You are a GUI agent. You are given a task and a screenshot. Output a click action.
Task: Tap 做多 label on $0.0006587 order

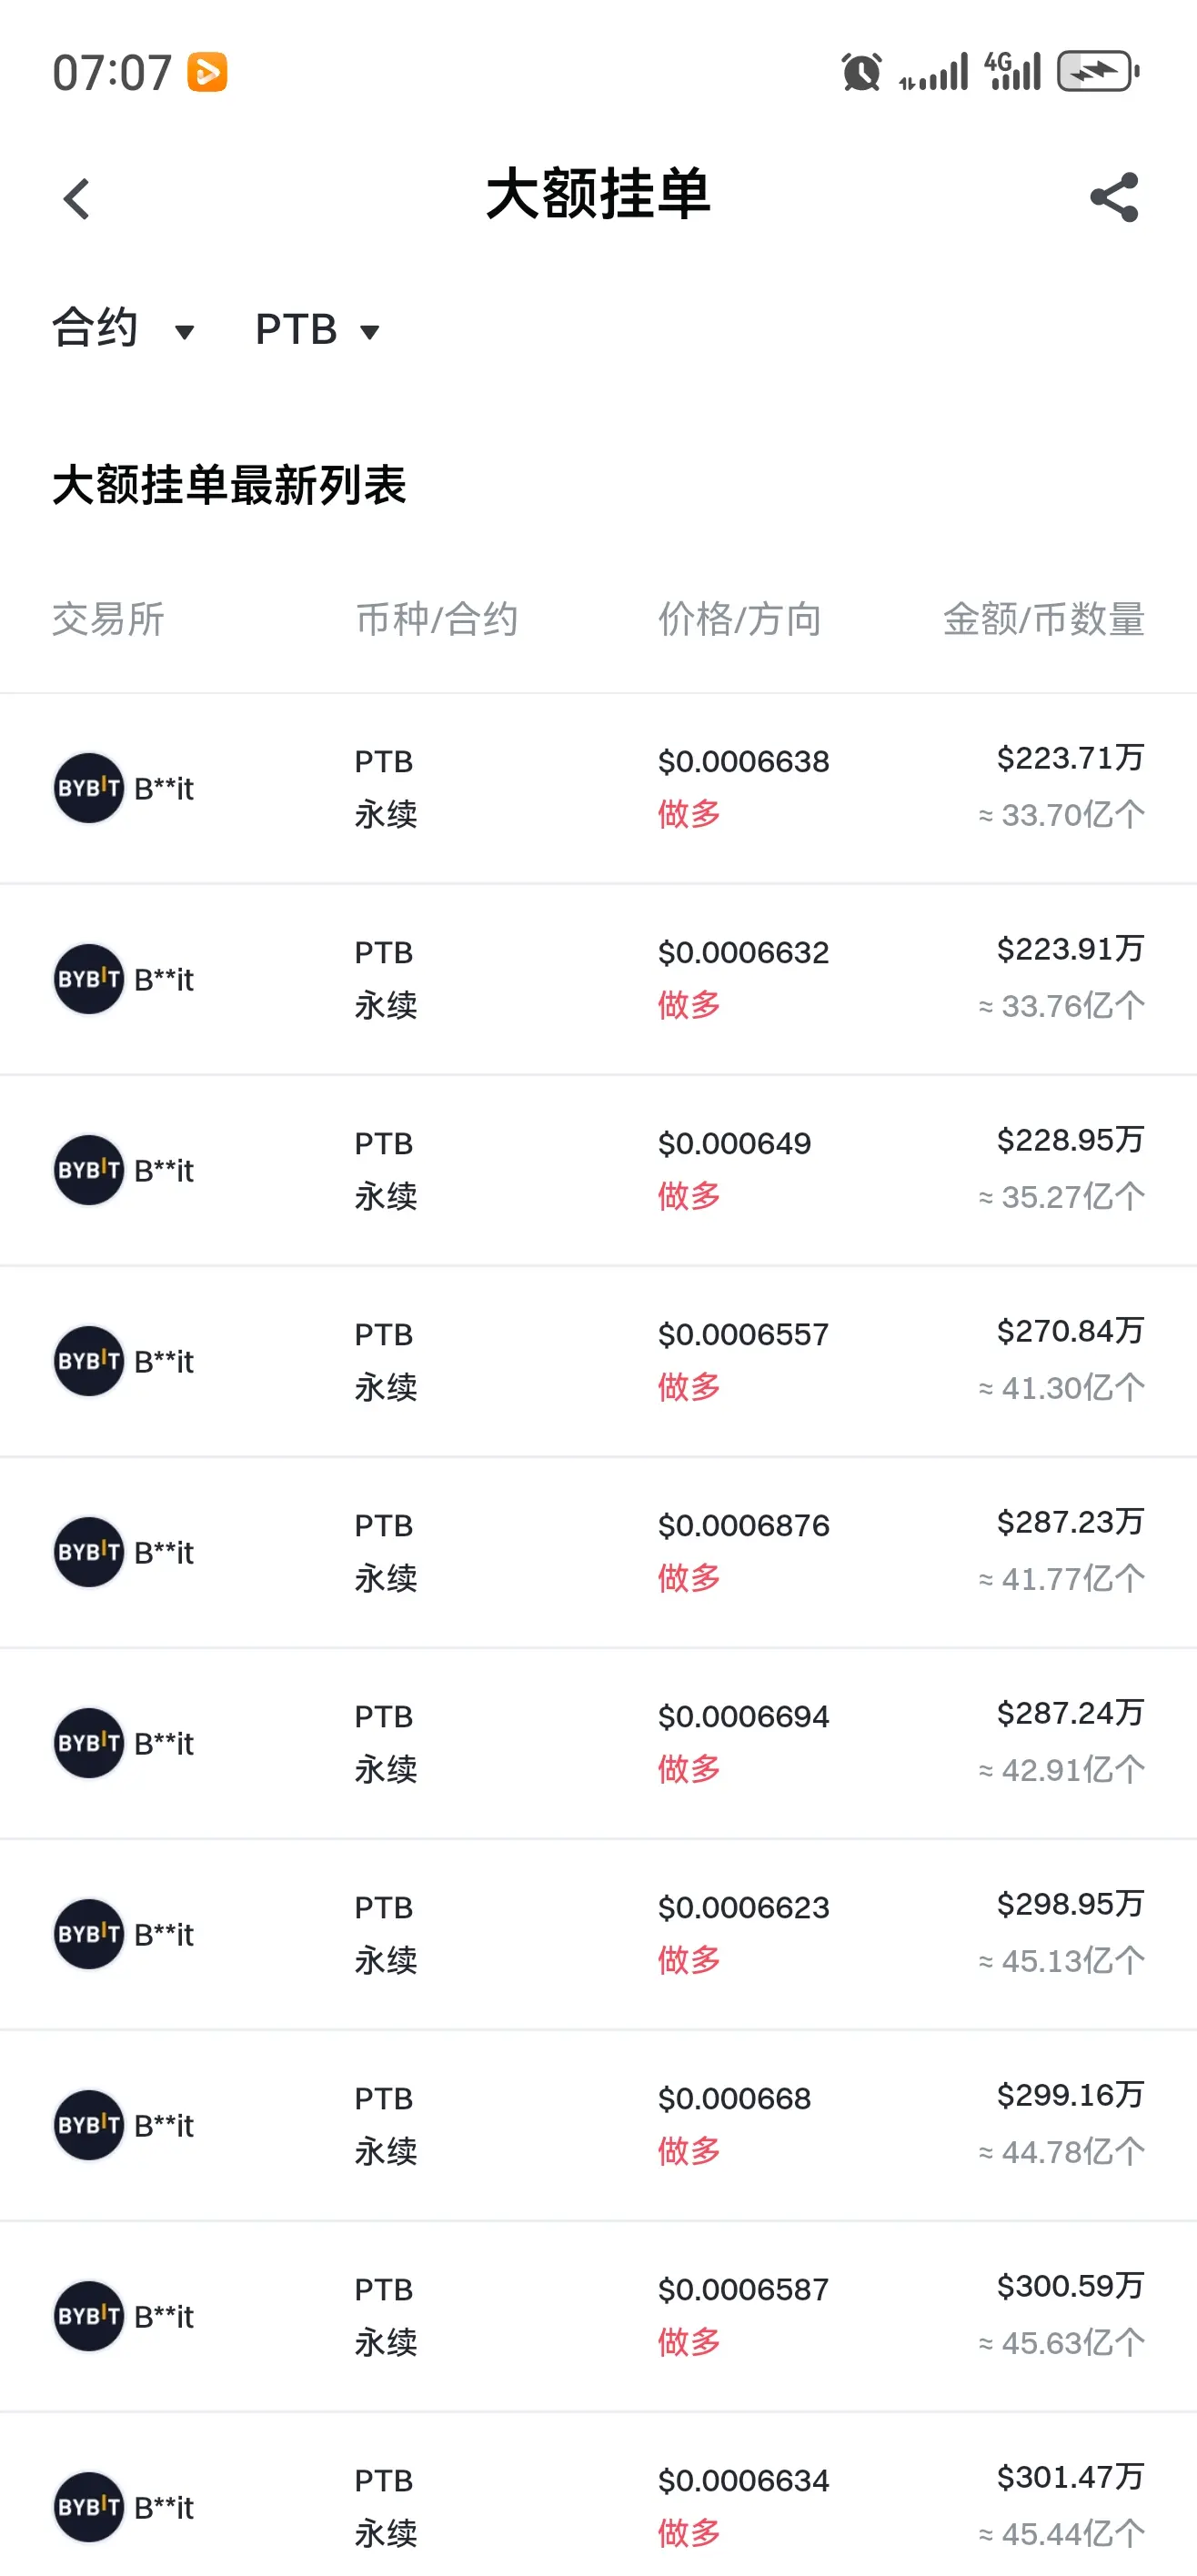[x=689, y=2342]
